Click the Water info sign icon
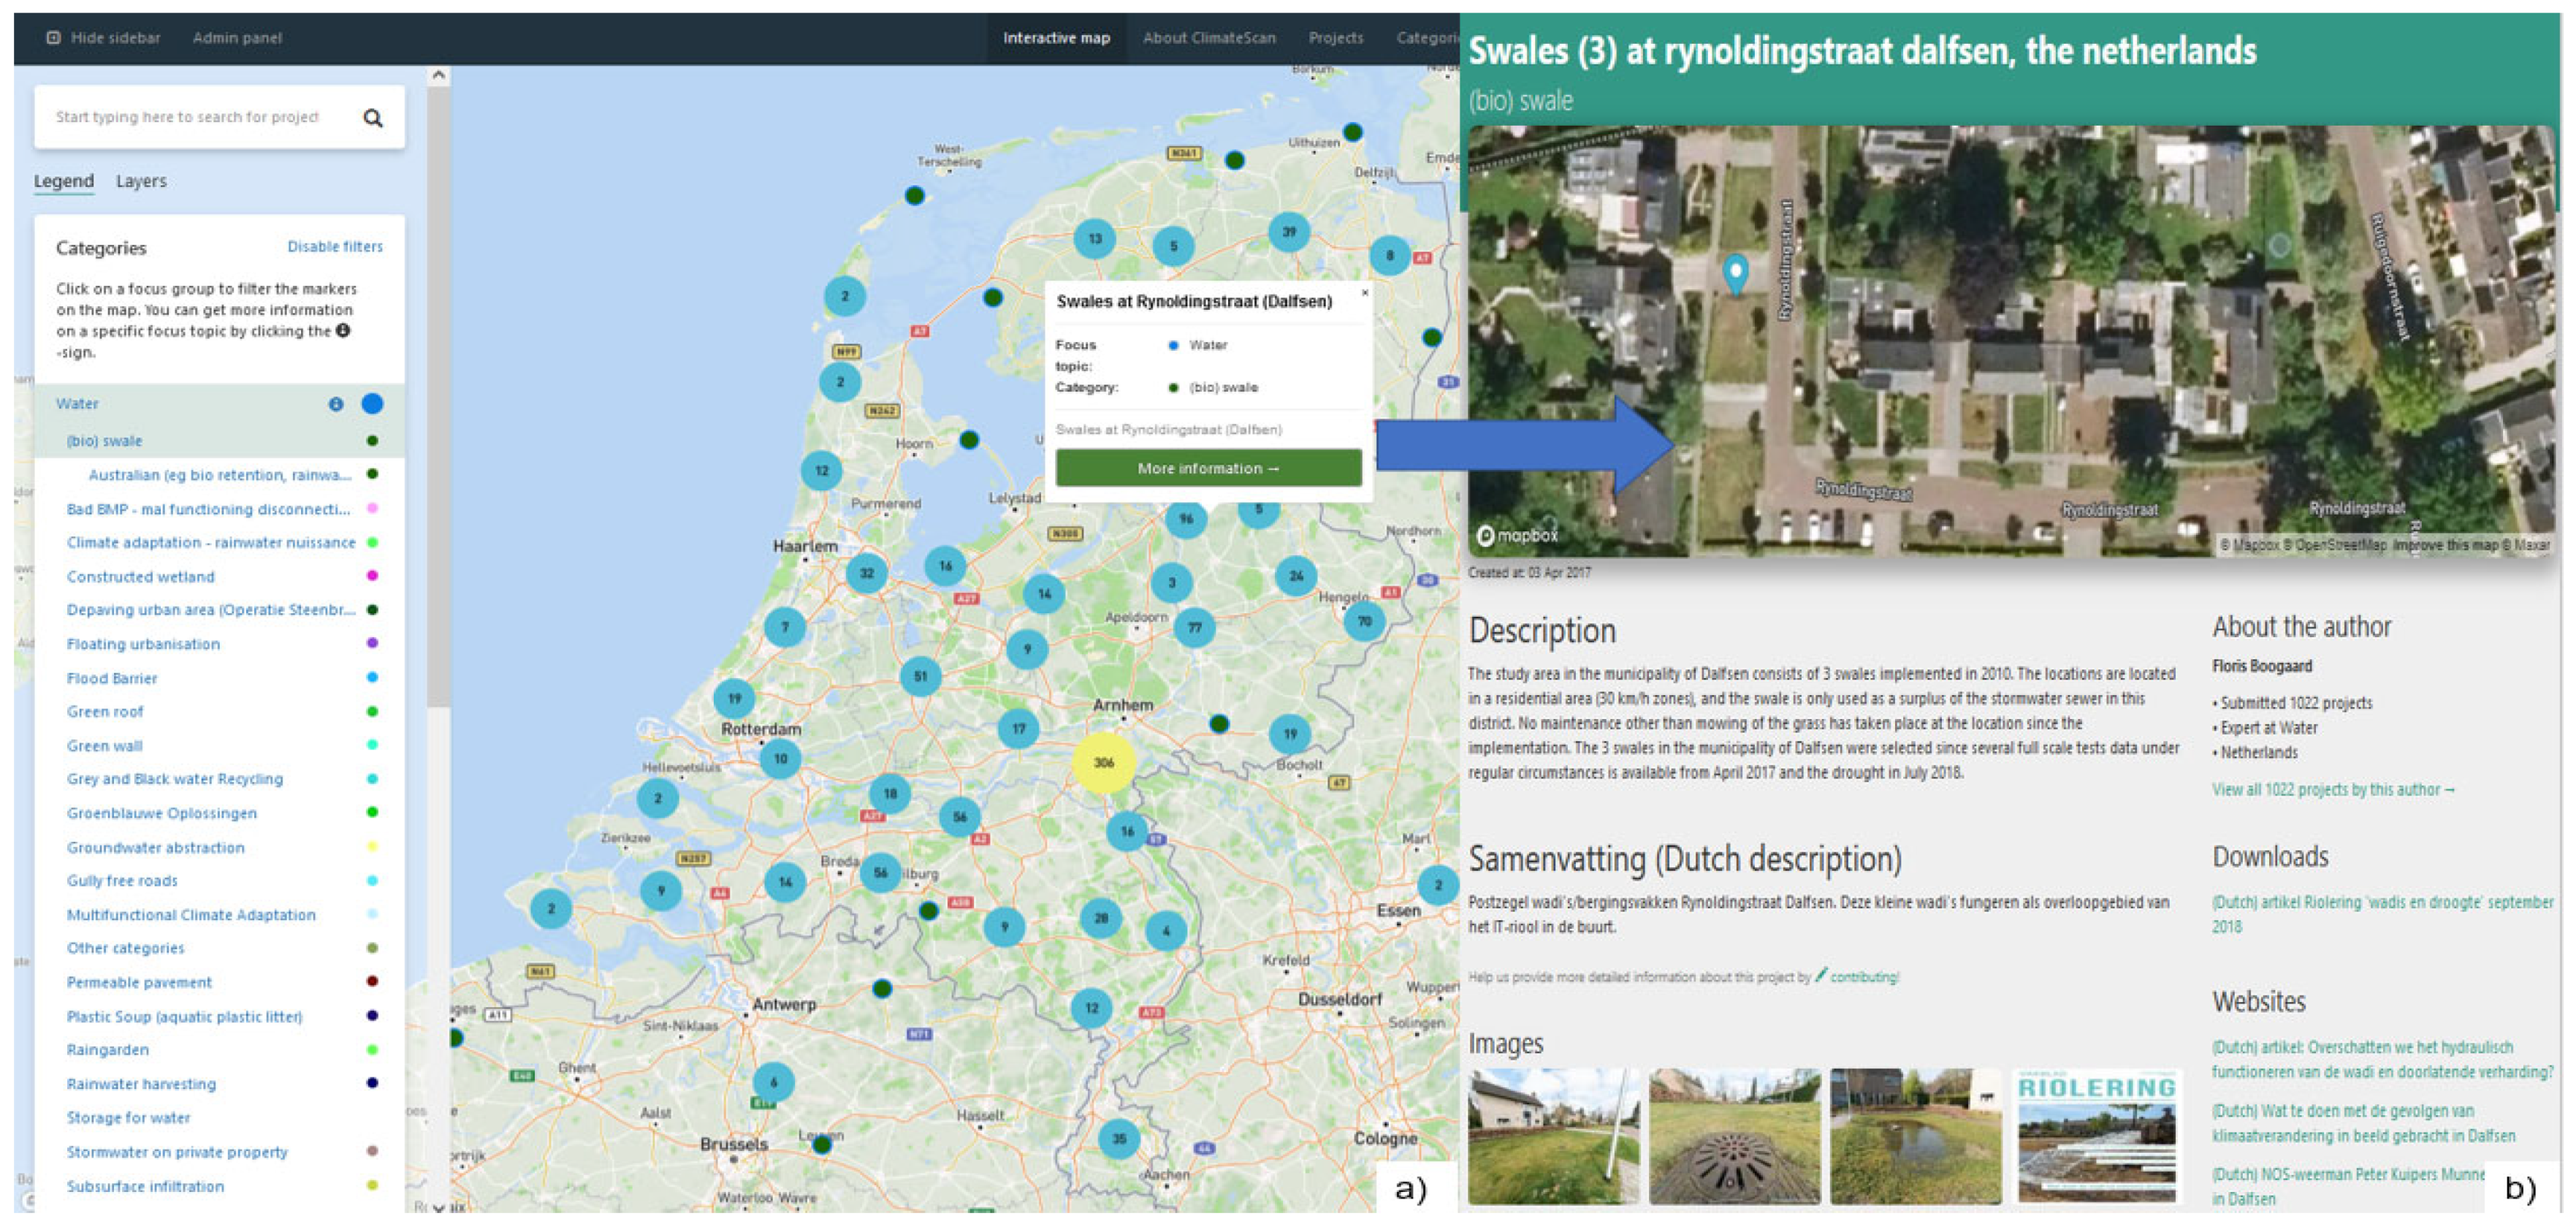 (336, 404)
